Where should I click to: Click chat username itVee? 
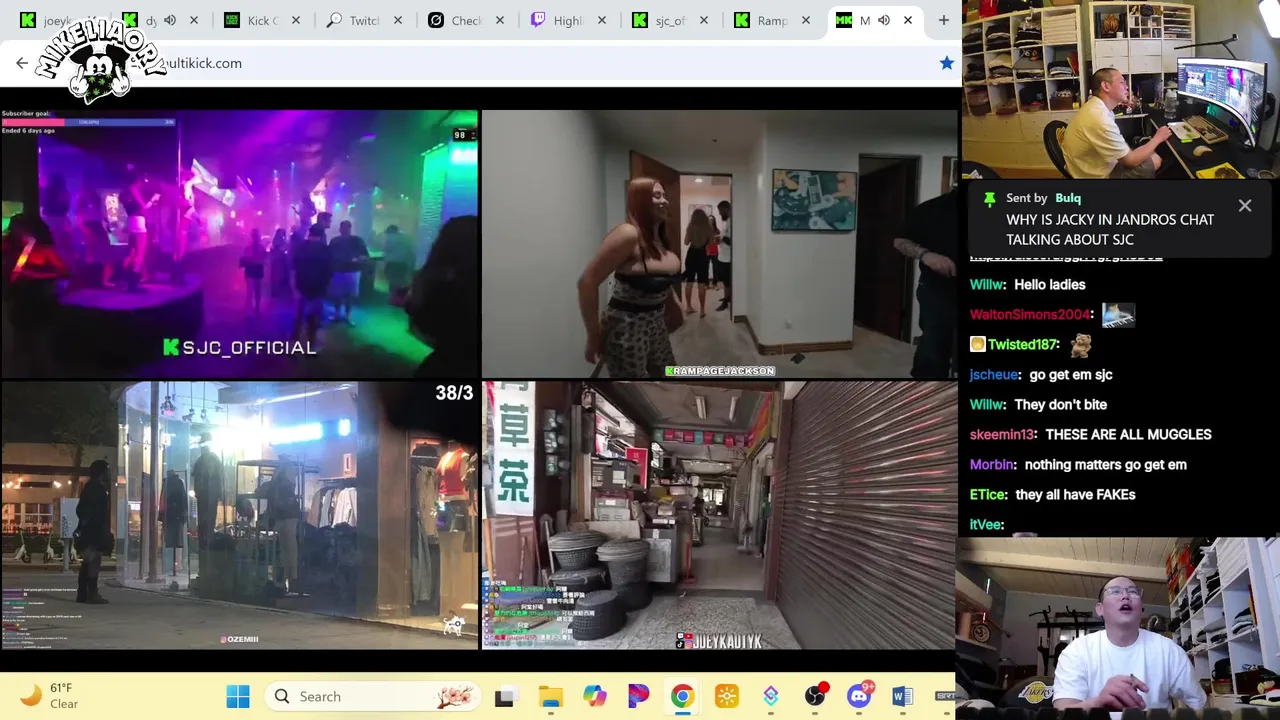[985, 525]
